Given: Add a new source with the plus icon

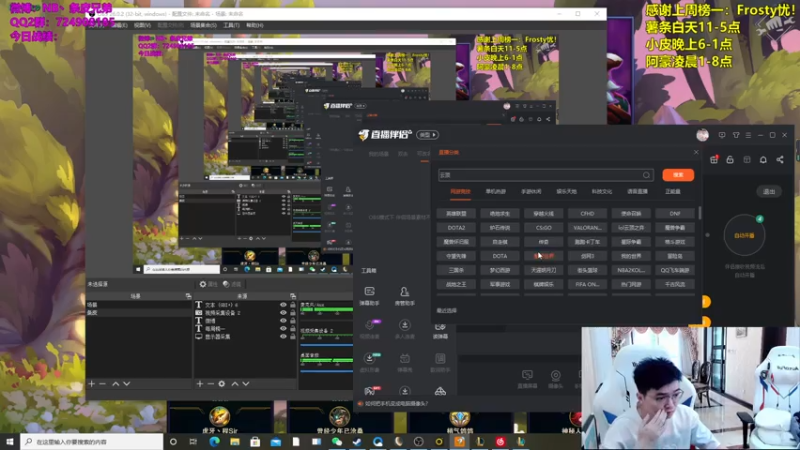Looking at the screenshot, I should [199, 384].
